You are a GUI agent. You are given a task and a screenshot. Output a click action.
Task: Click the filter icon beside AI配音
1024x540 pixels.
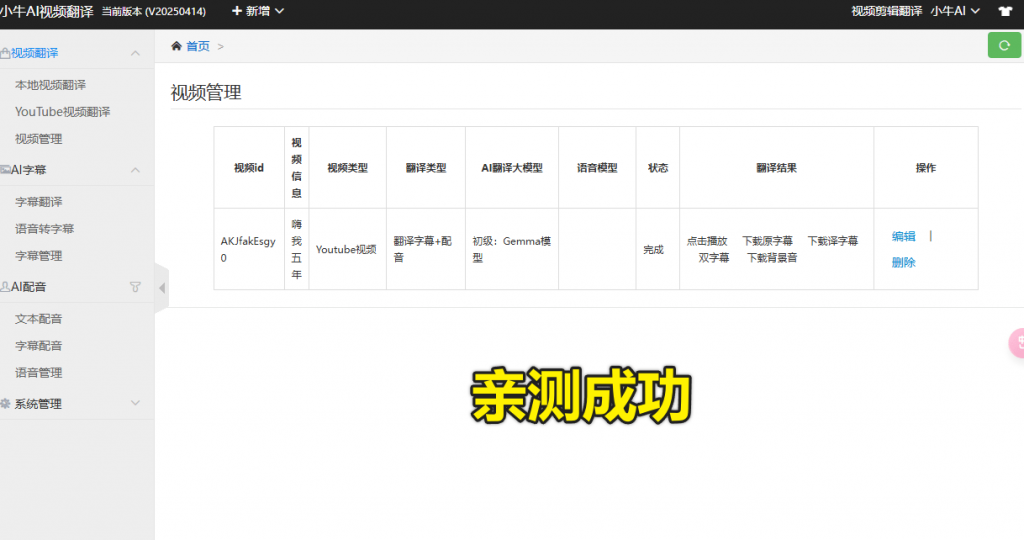click(x=135, y=287)
